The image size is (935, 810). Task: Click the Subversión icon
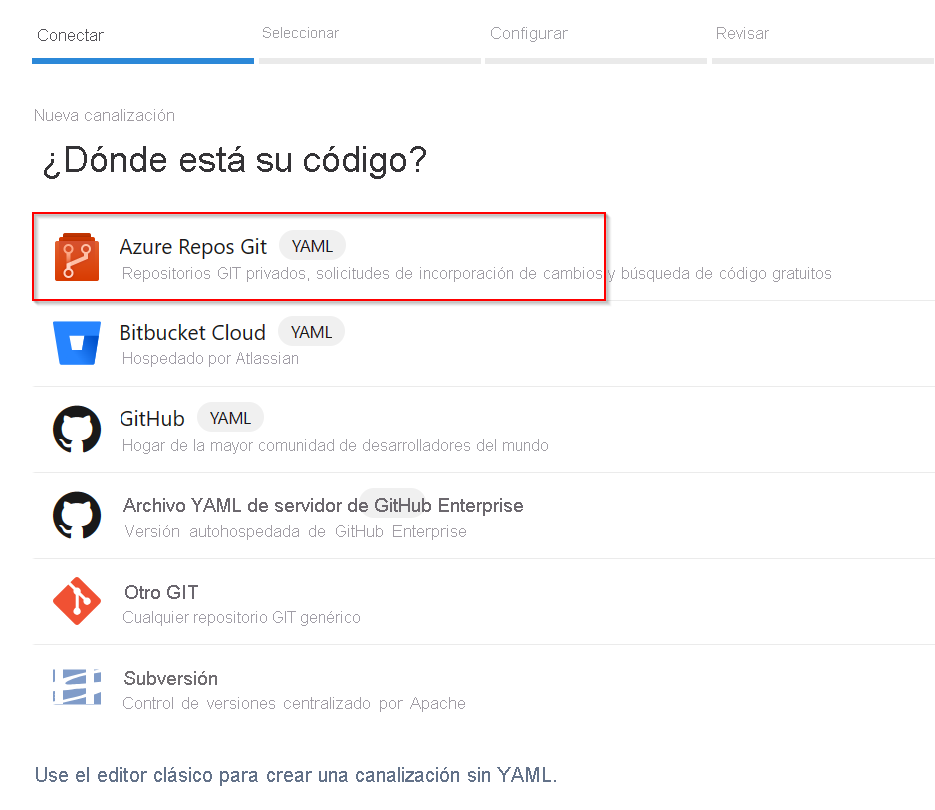point(77,687)
